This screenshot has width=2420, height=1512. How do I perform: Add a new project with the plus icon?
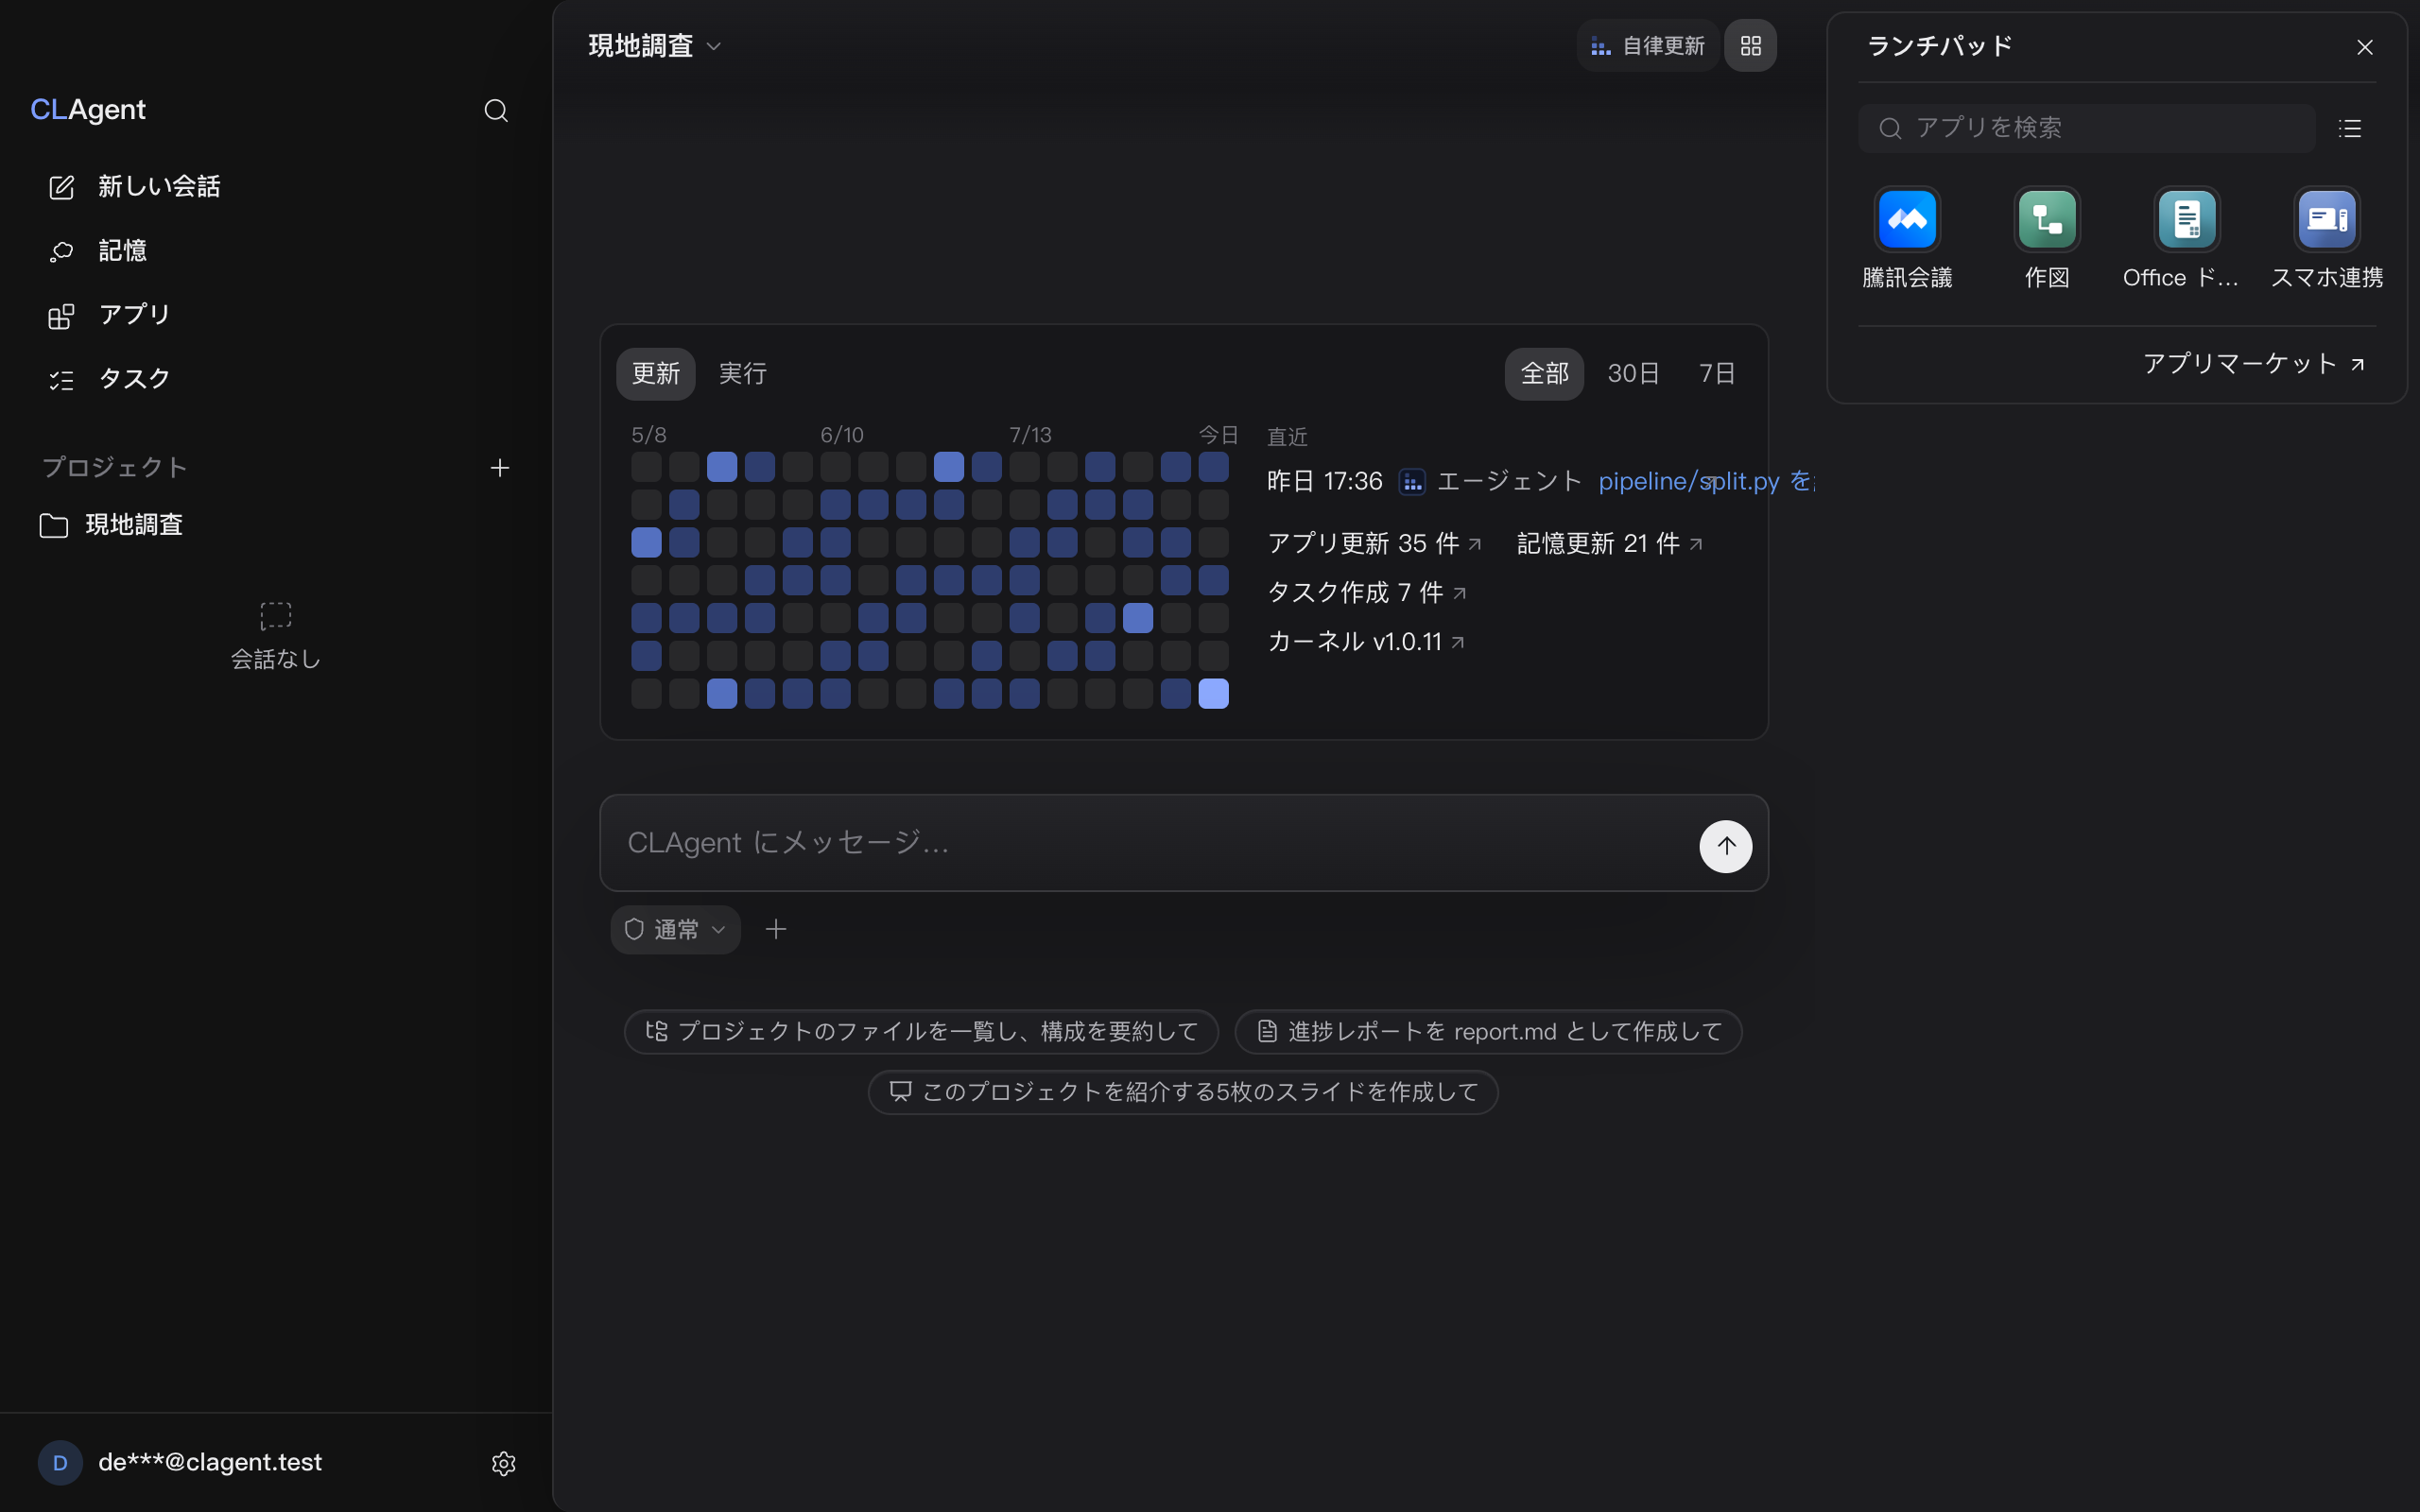coord(500,467)
